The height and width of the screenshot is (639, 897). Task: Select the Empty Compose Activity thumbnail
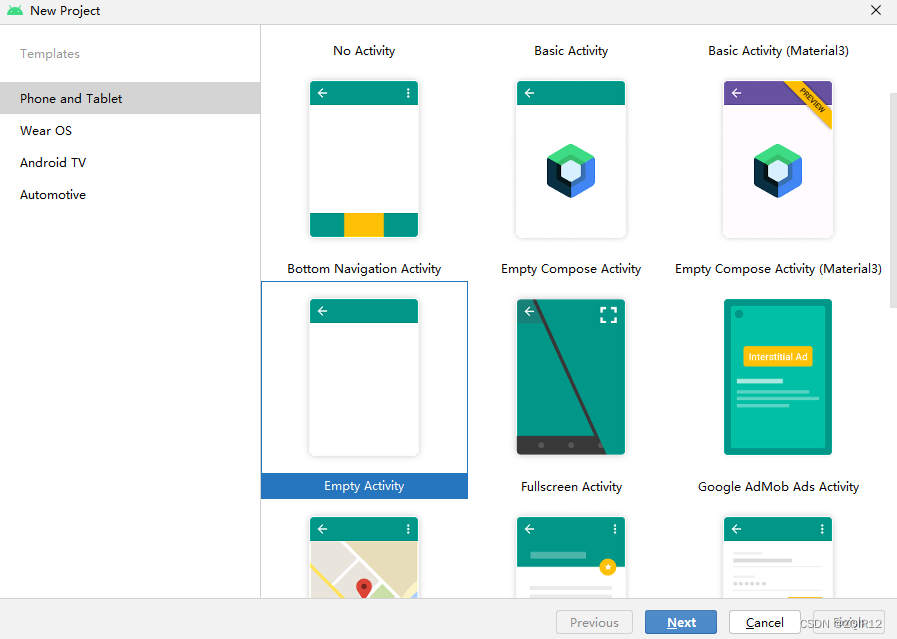coord(571,159)
